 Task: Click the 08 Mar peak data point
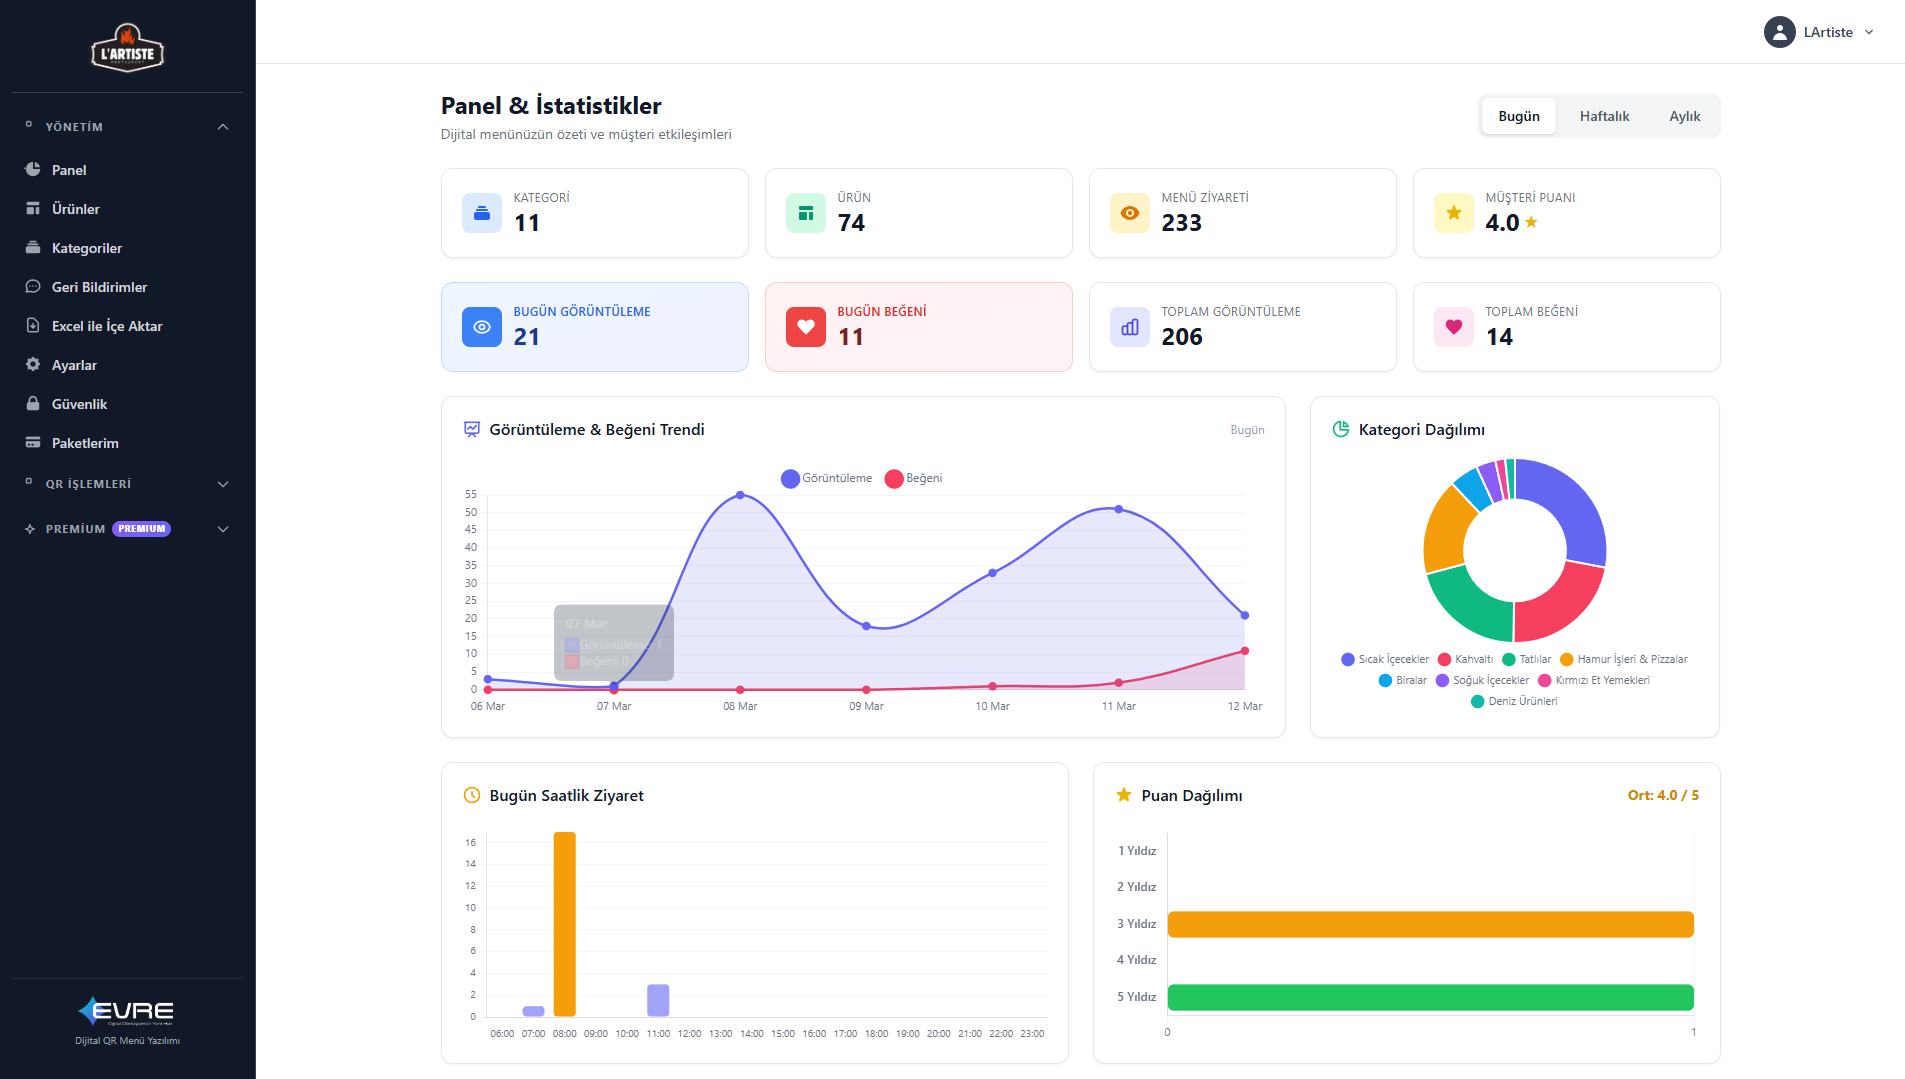pyautogui.click(x=740, y=495)
